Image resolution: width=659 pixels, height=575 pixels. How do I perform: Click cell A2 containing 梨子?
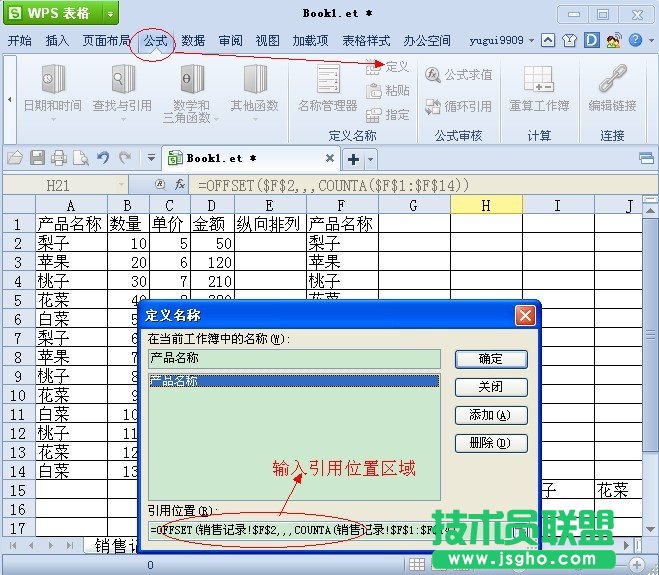click(71, 243)
